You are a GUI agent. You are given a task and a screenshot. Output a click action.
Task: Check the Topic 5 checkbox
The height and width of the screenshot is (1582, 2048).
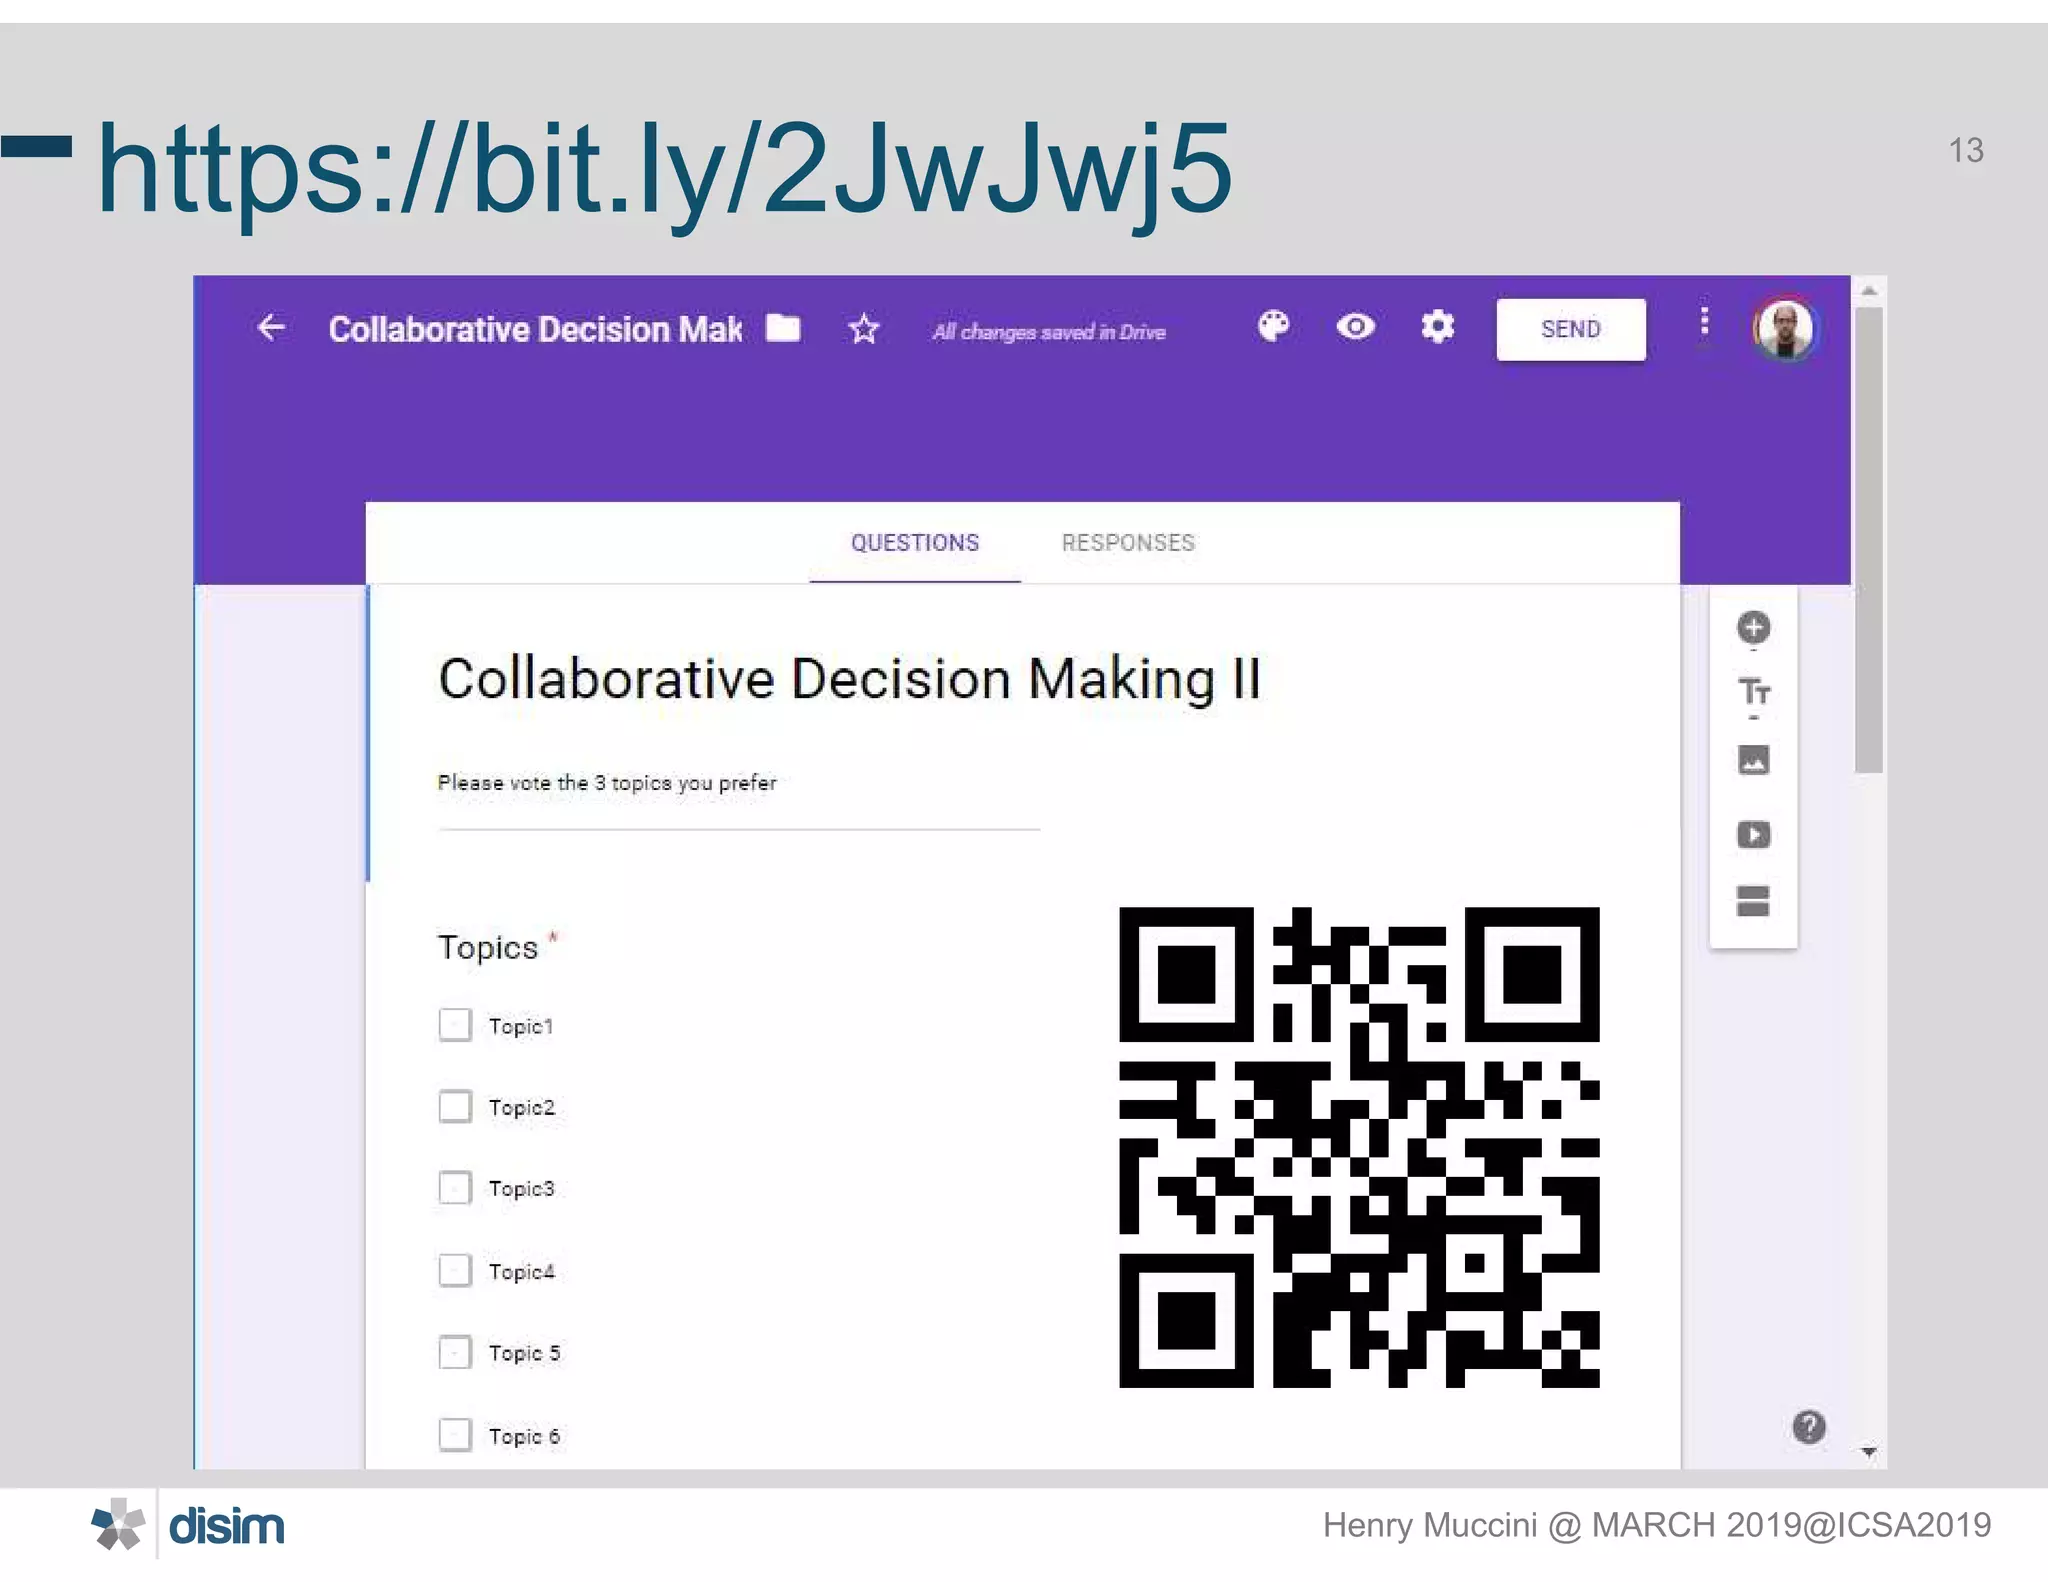pyautogui.click(x=455, y=1352)
